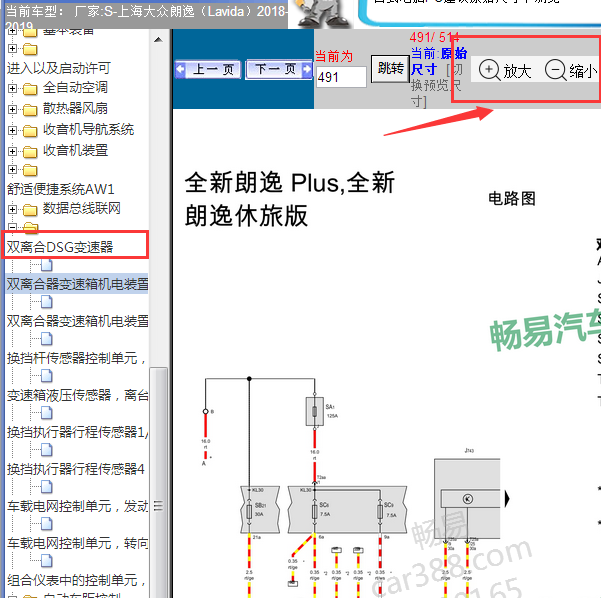Click the SA1 125A fuse in the diagram
The image size is (601, 598).
(x=315, y=411)
